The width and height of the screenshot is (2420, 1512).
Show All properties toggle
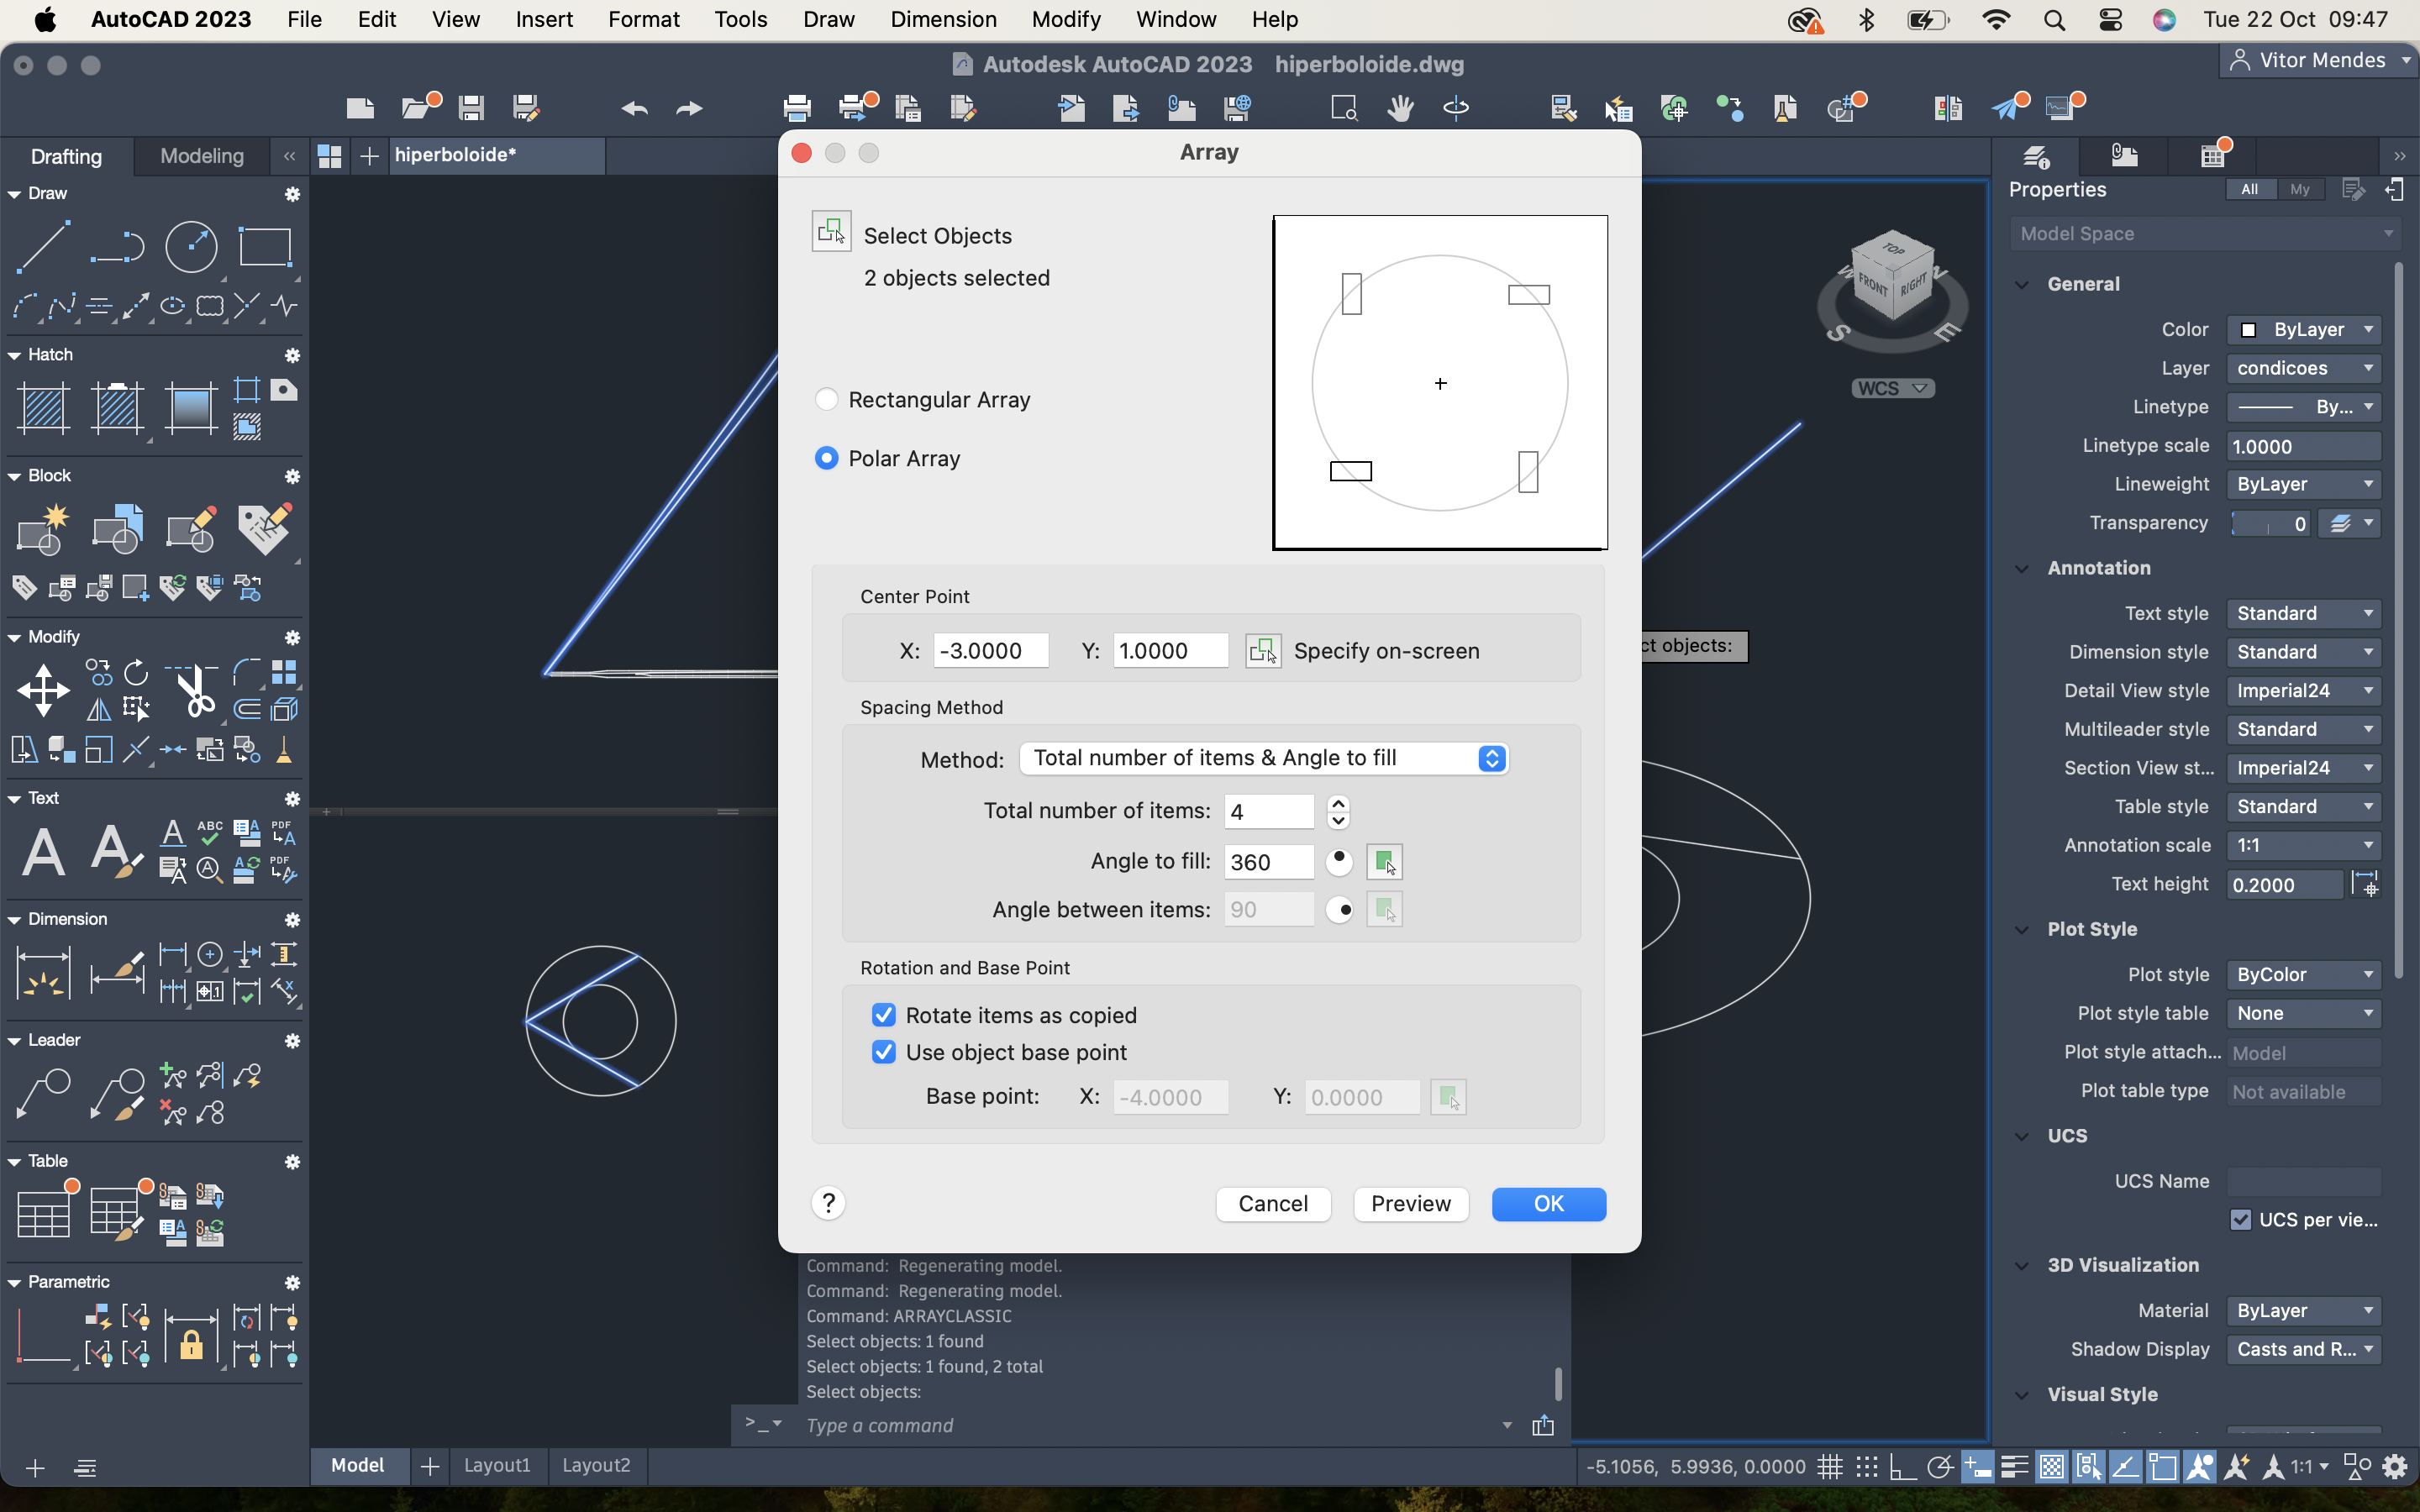coord(2250,189)
